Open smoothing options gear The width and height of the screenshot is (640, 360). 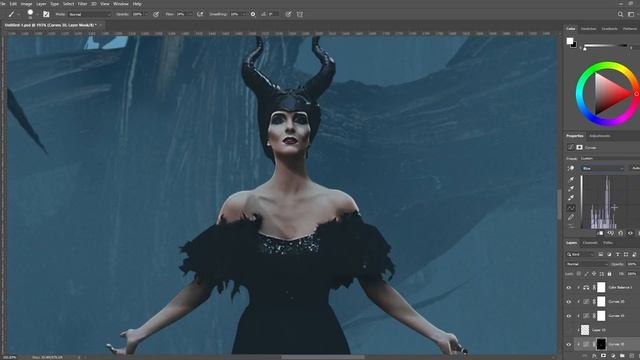253,14
